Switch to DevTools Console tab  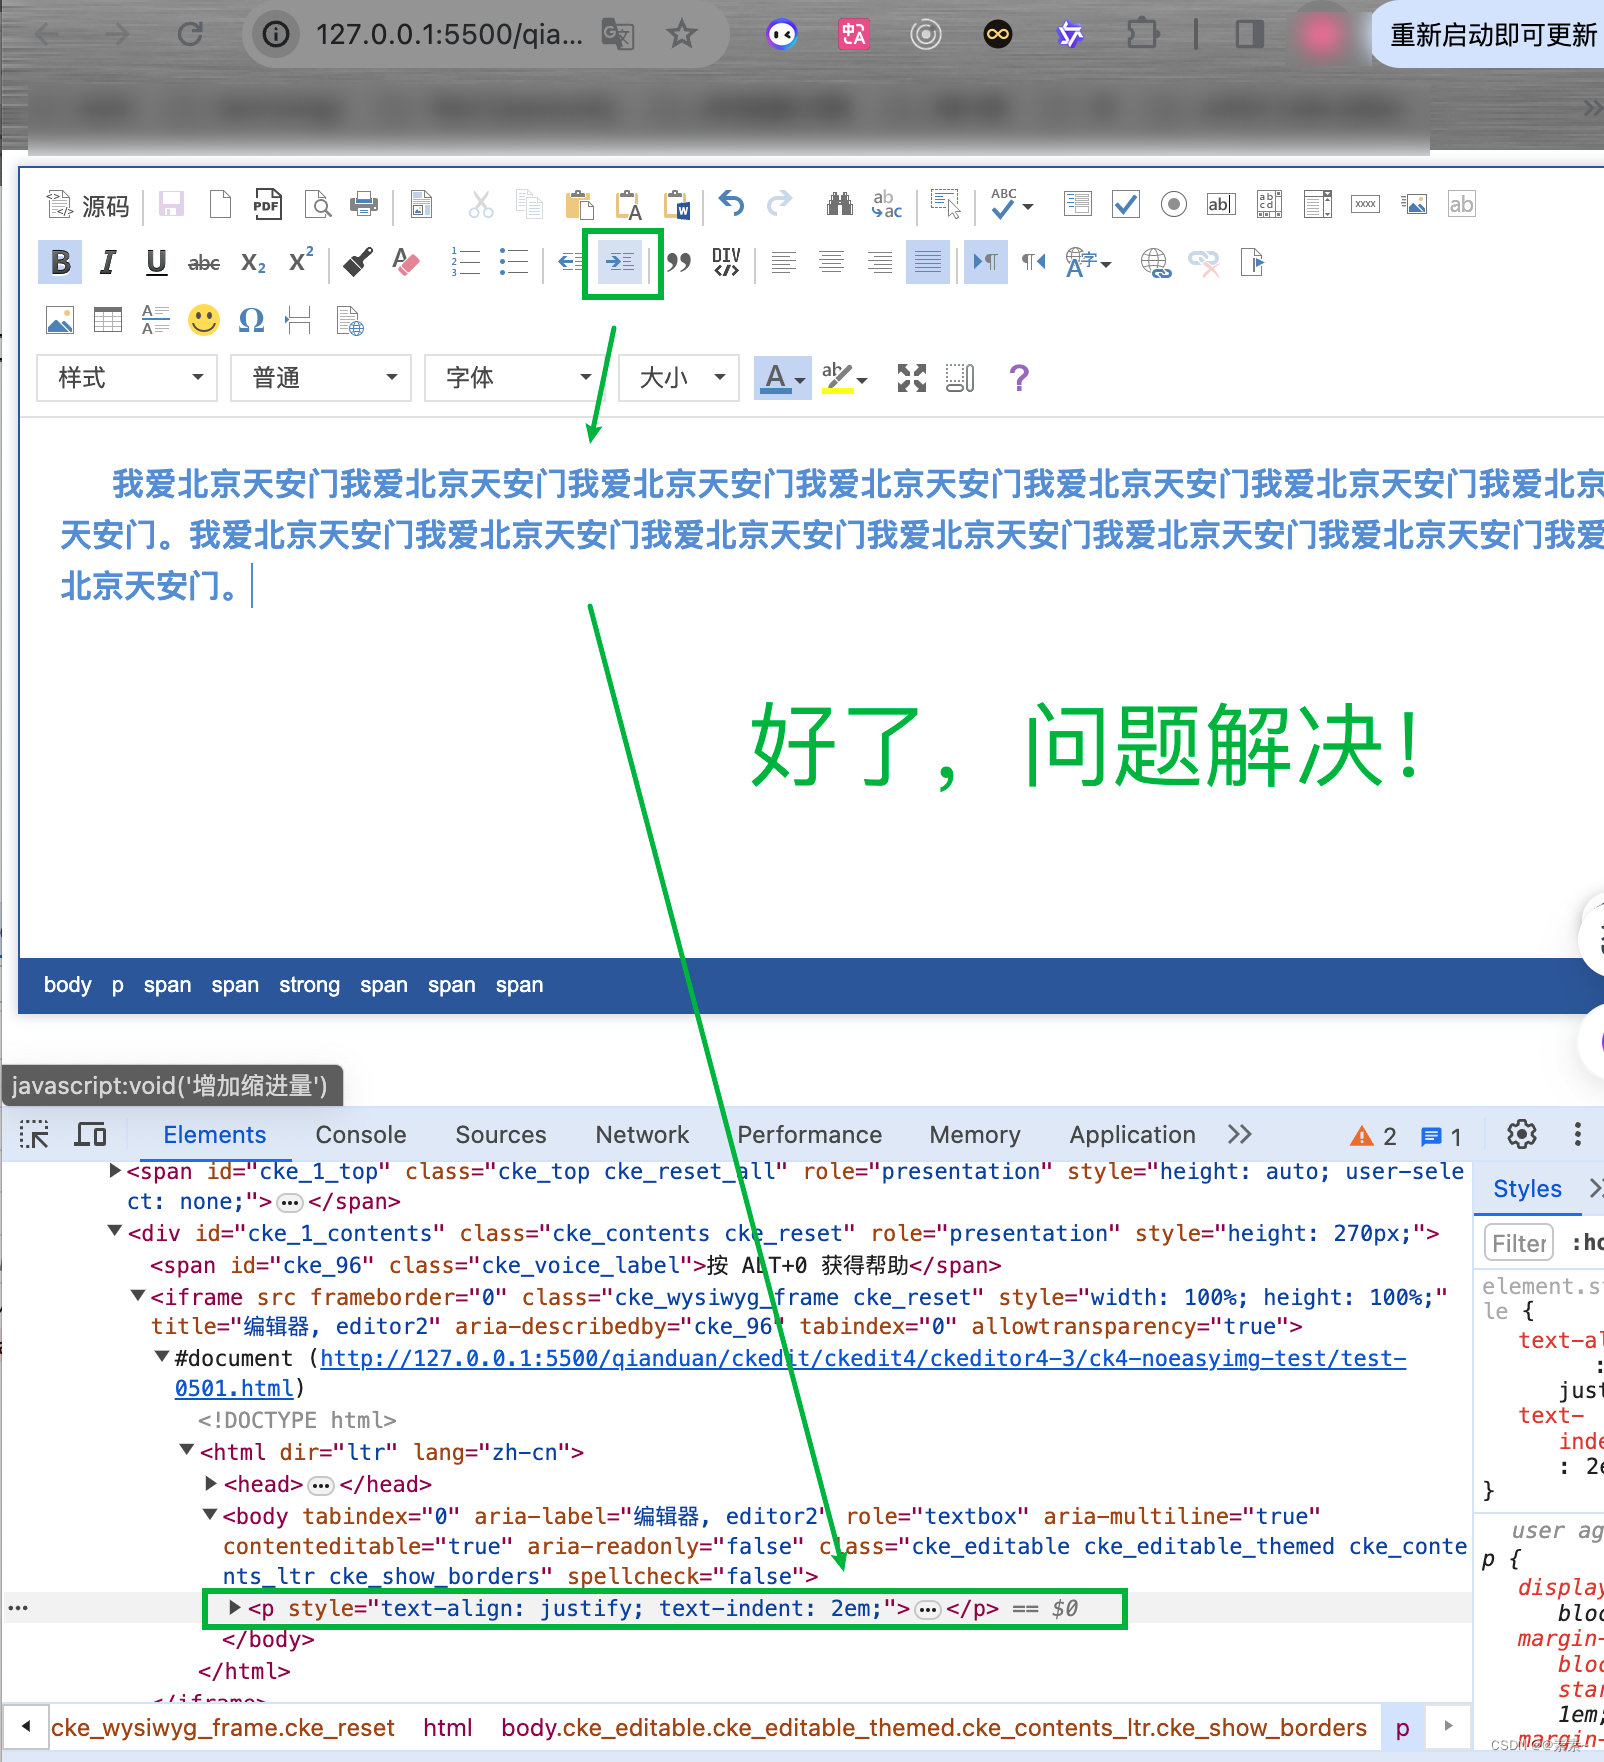point(361,1135)
